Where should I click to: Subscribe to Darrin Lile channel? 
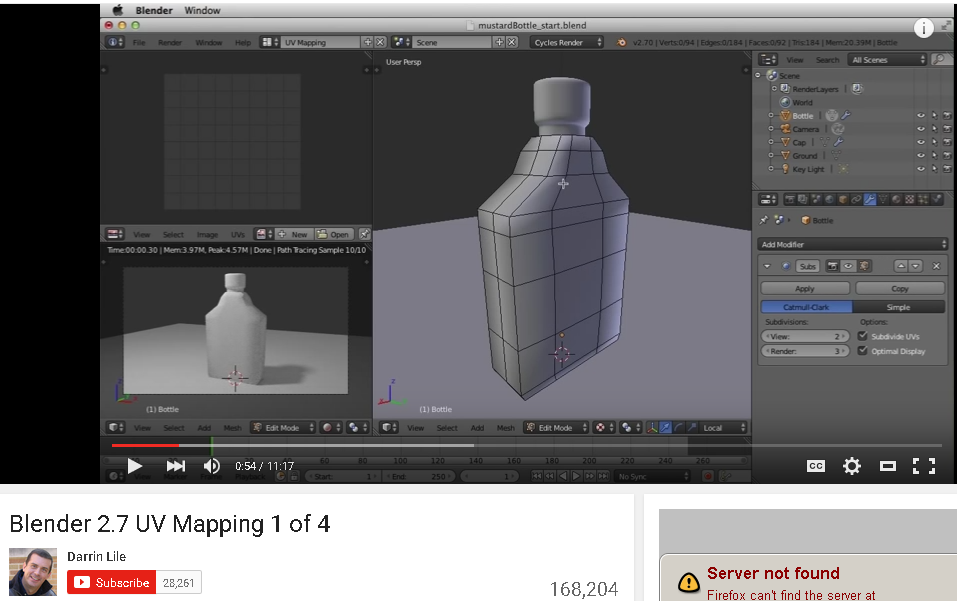point(112,583)
